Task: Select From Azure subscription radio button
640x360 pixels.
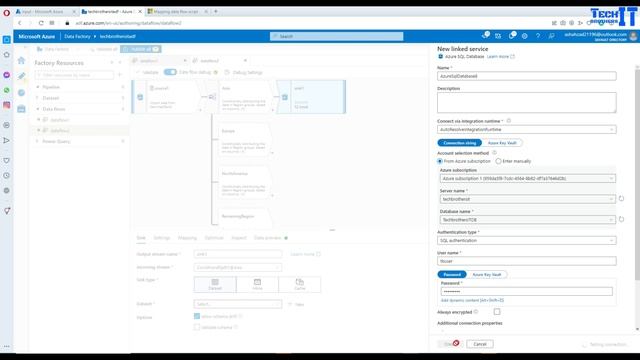Action: (x=440, y=161)
